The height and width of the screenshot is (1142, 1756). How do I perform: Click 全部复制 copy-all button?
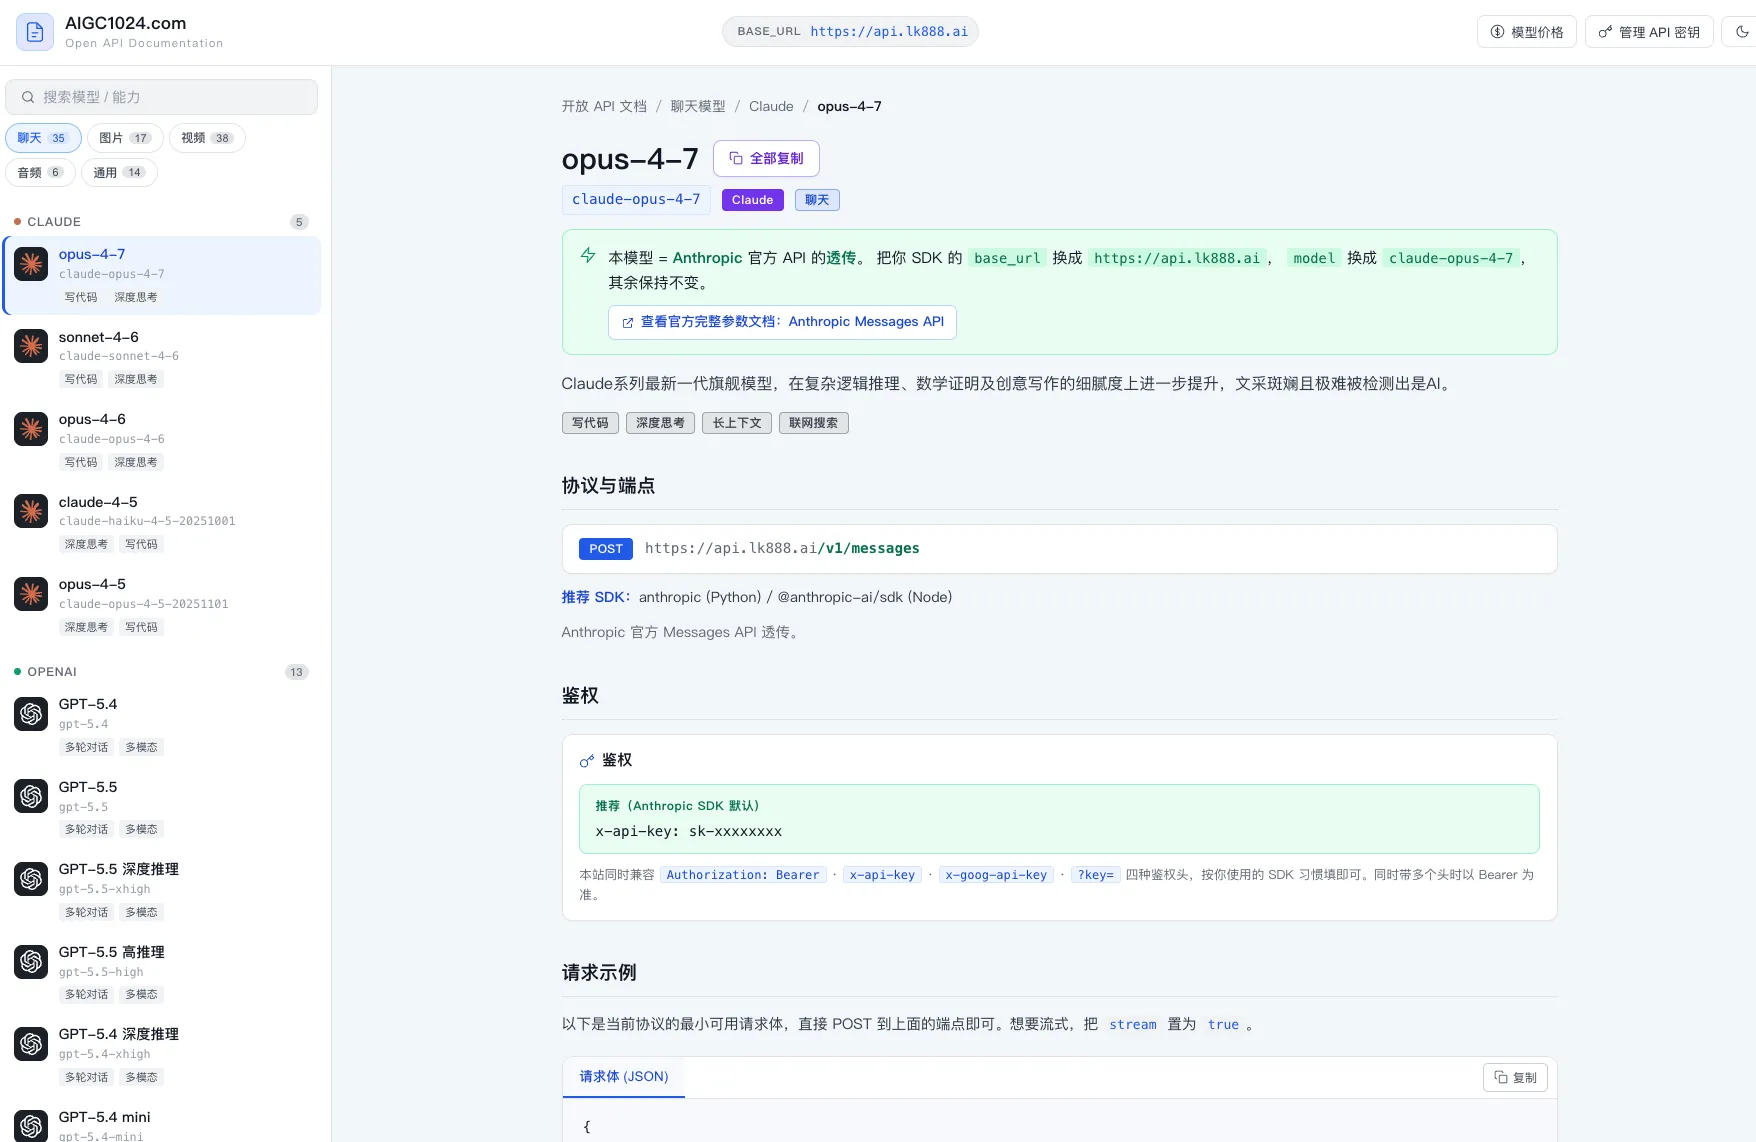tap(766, 158)
